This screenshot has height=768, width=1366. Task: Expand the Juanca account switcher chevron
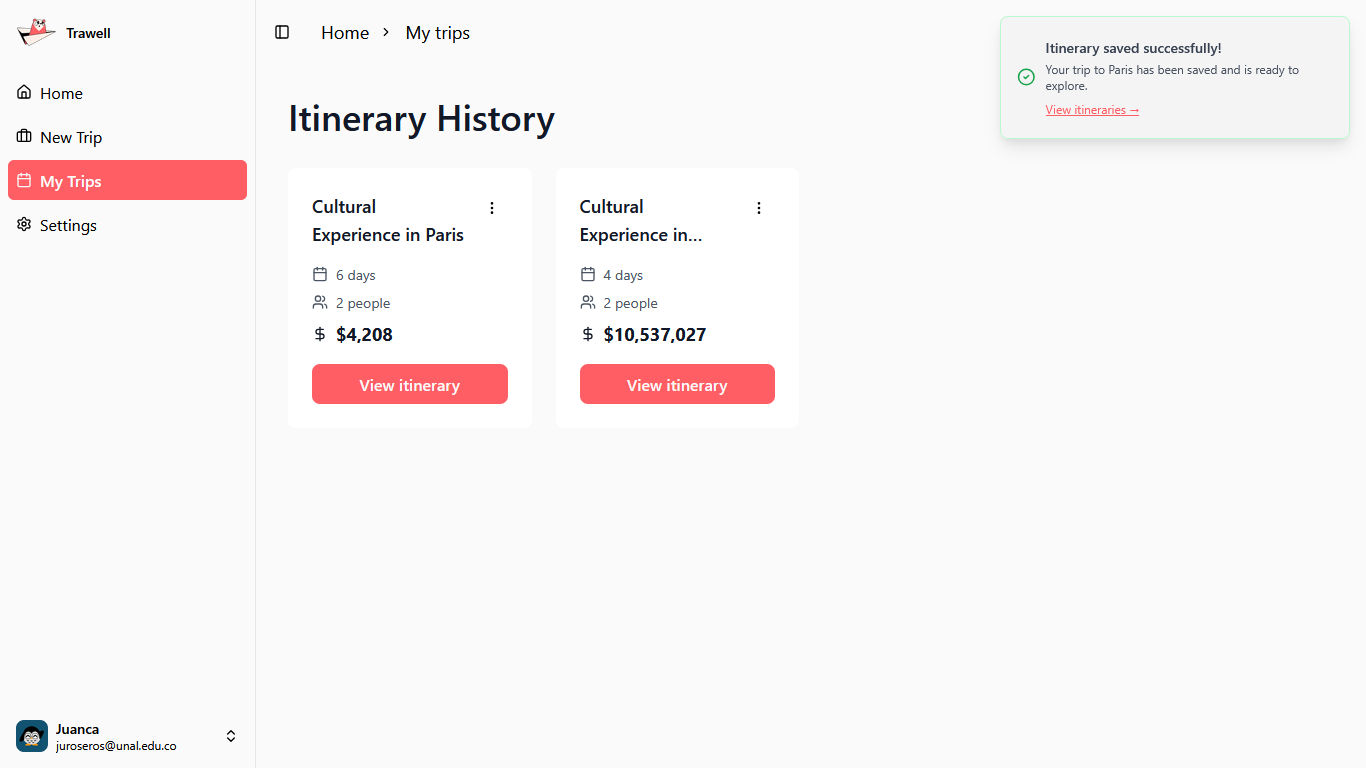click(231, 736)
